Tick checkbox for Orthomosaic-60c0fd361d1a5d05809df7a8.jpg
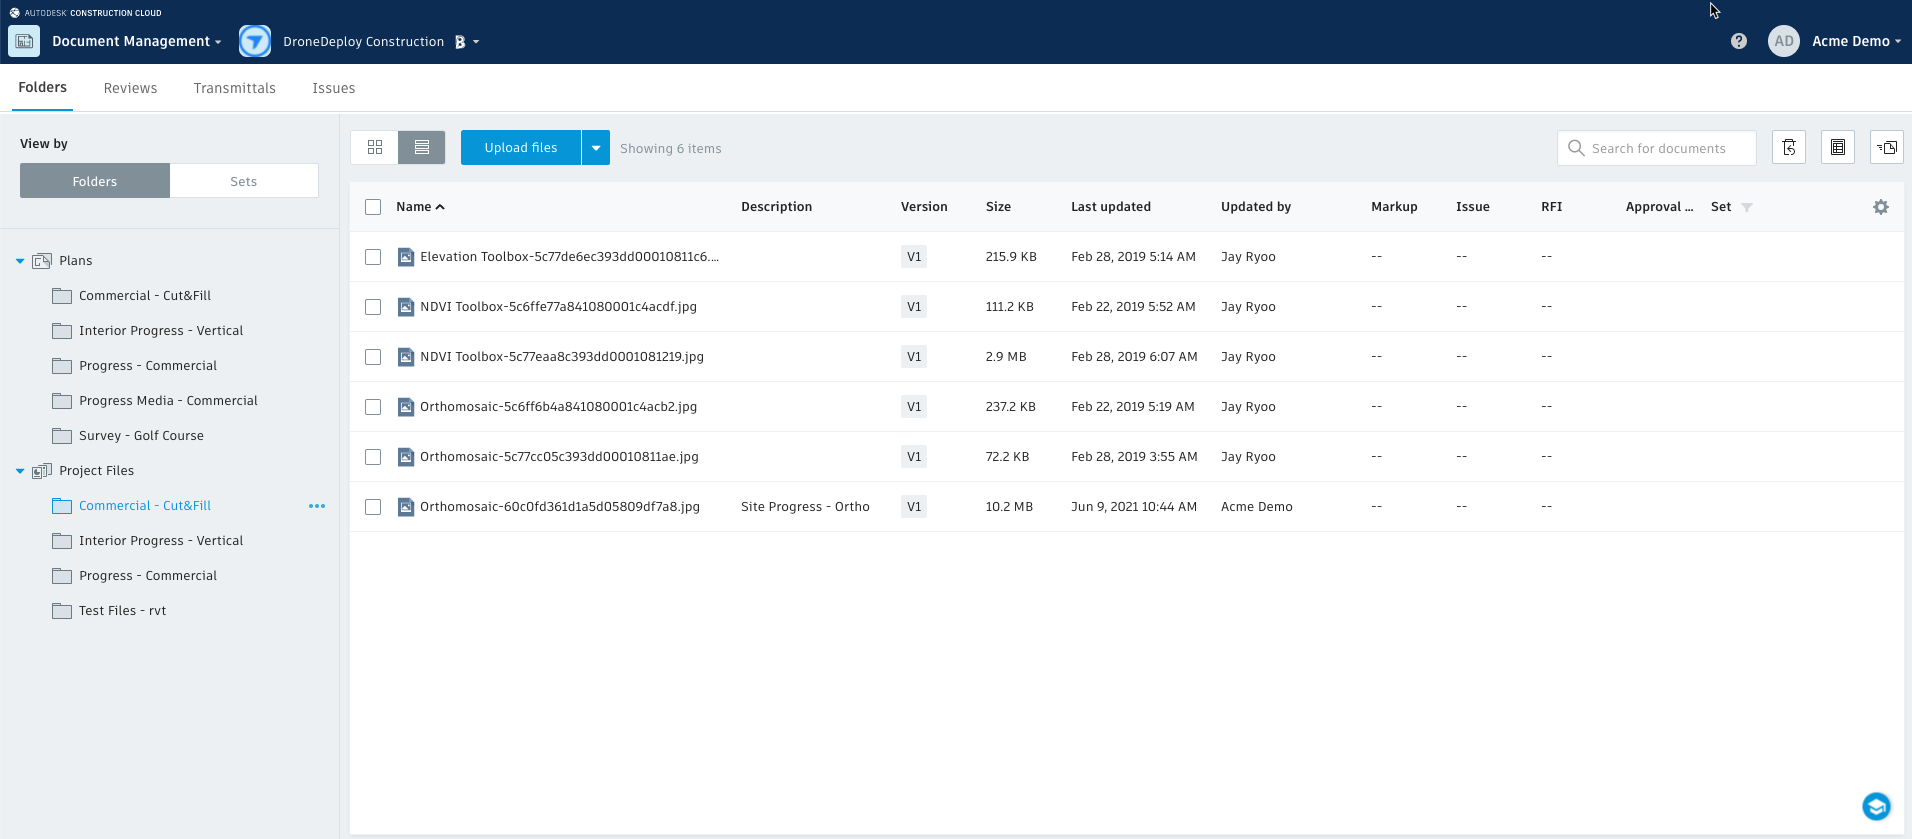Image resolution: width=1912 pixels, height=839 pixels. 373,507
